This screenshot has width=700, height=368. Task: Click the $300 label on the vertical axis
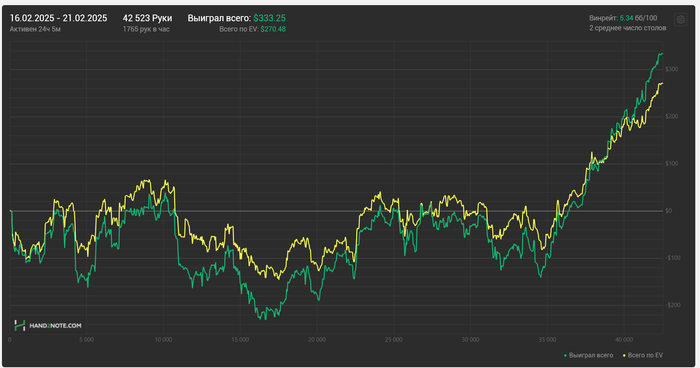tap(671, 69)
